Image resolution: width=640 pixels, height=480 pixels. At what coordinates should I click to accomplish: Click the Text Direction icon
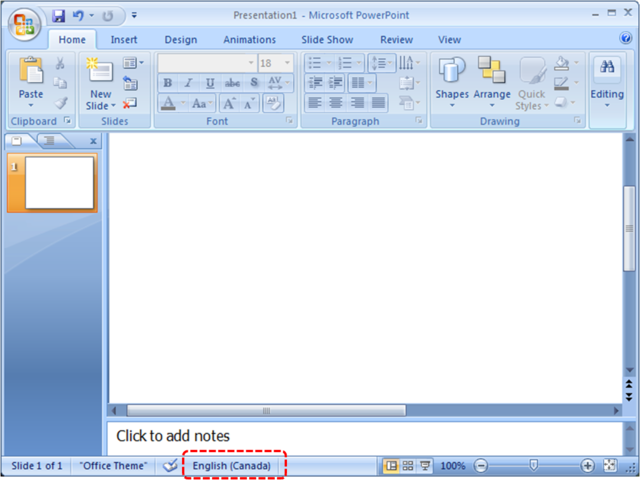tap(409, 63)
